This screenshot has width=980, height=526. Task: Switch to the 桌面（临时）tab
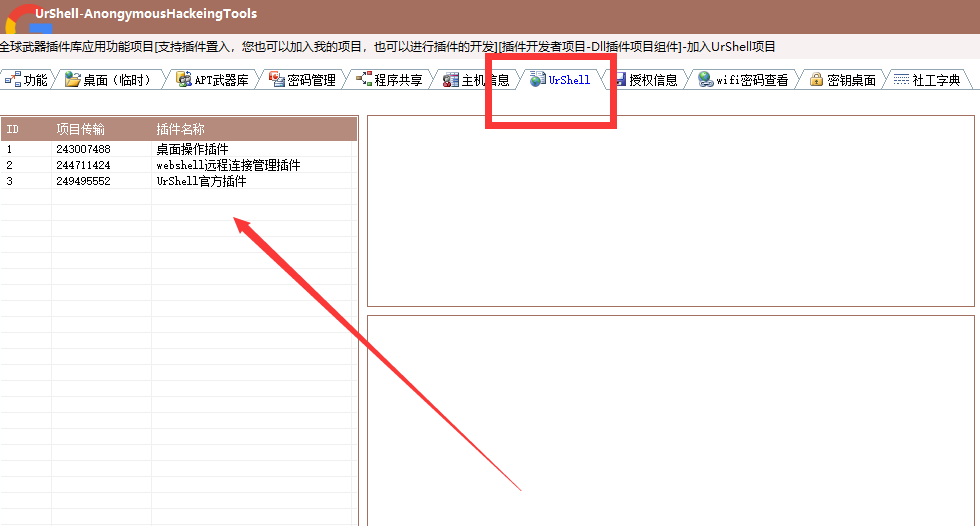click(110, 80)
